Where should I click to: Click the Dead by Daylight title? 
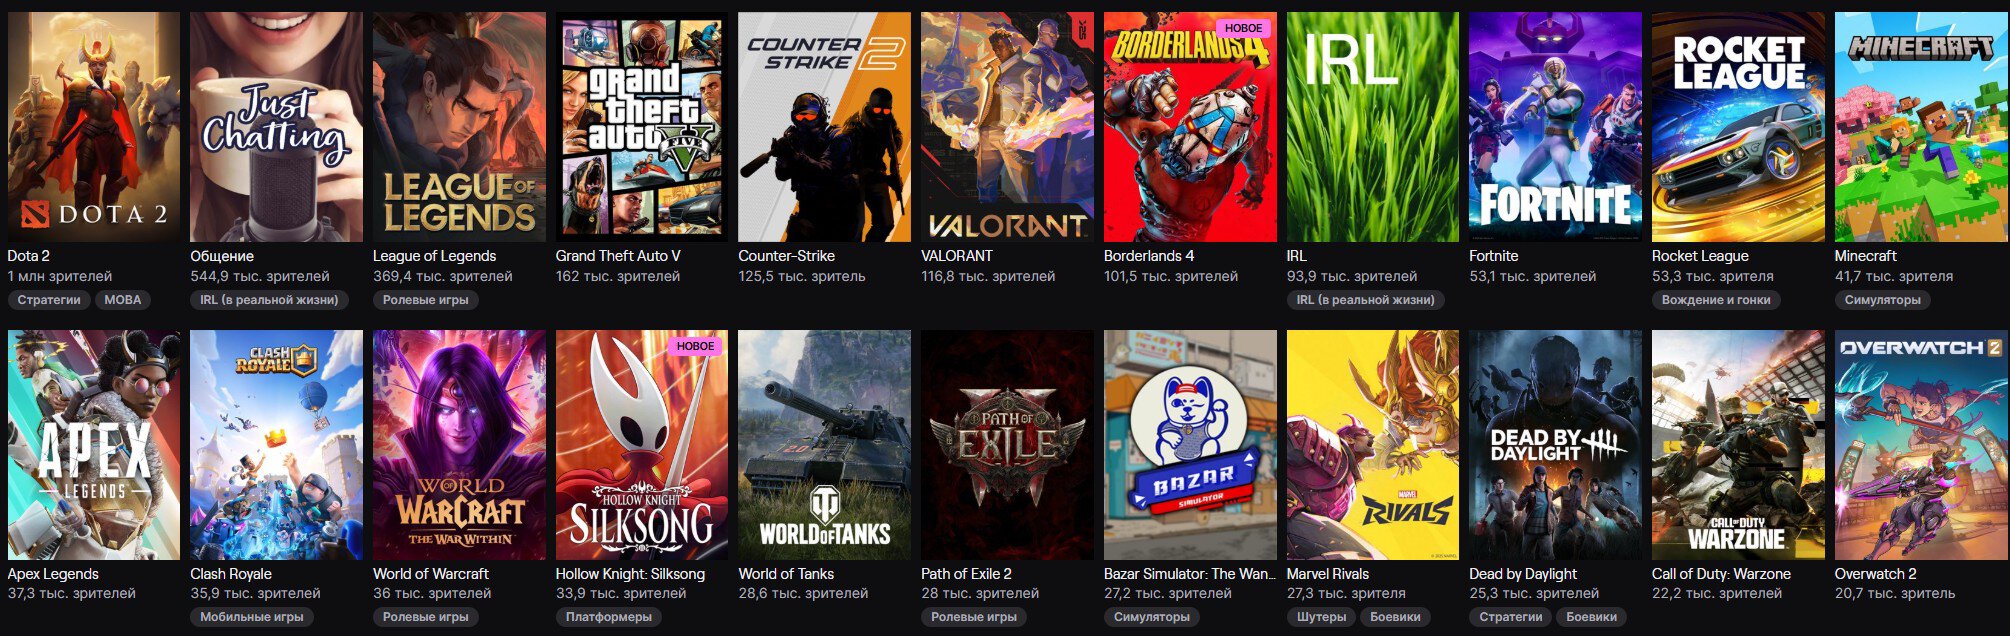[1523, 574]
